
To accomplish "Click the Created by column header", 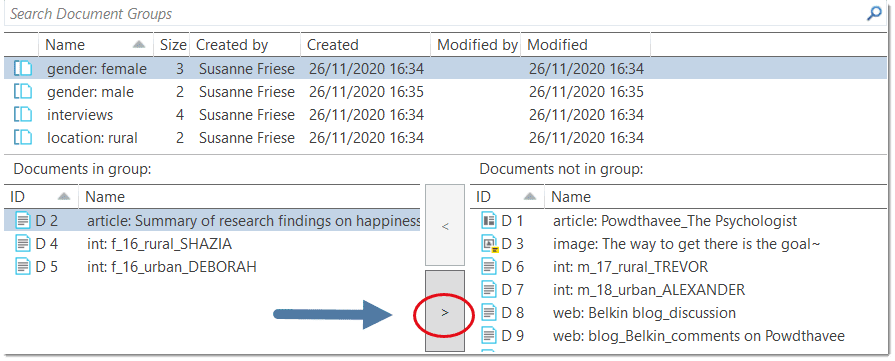I will point(245,45).
